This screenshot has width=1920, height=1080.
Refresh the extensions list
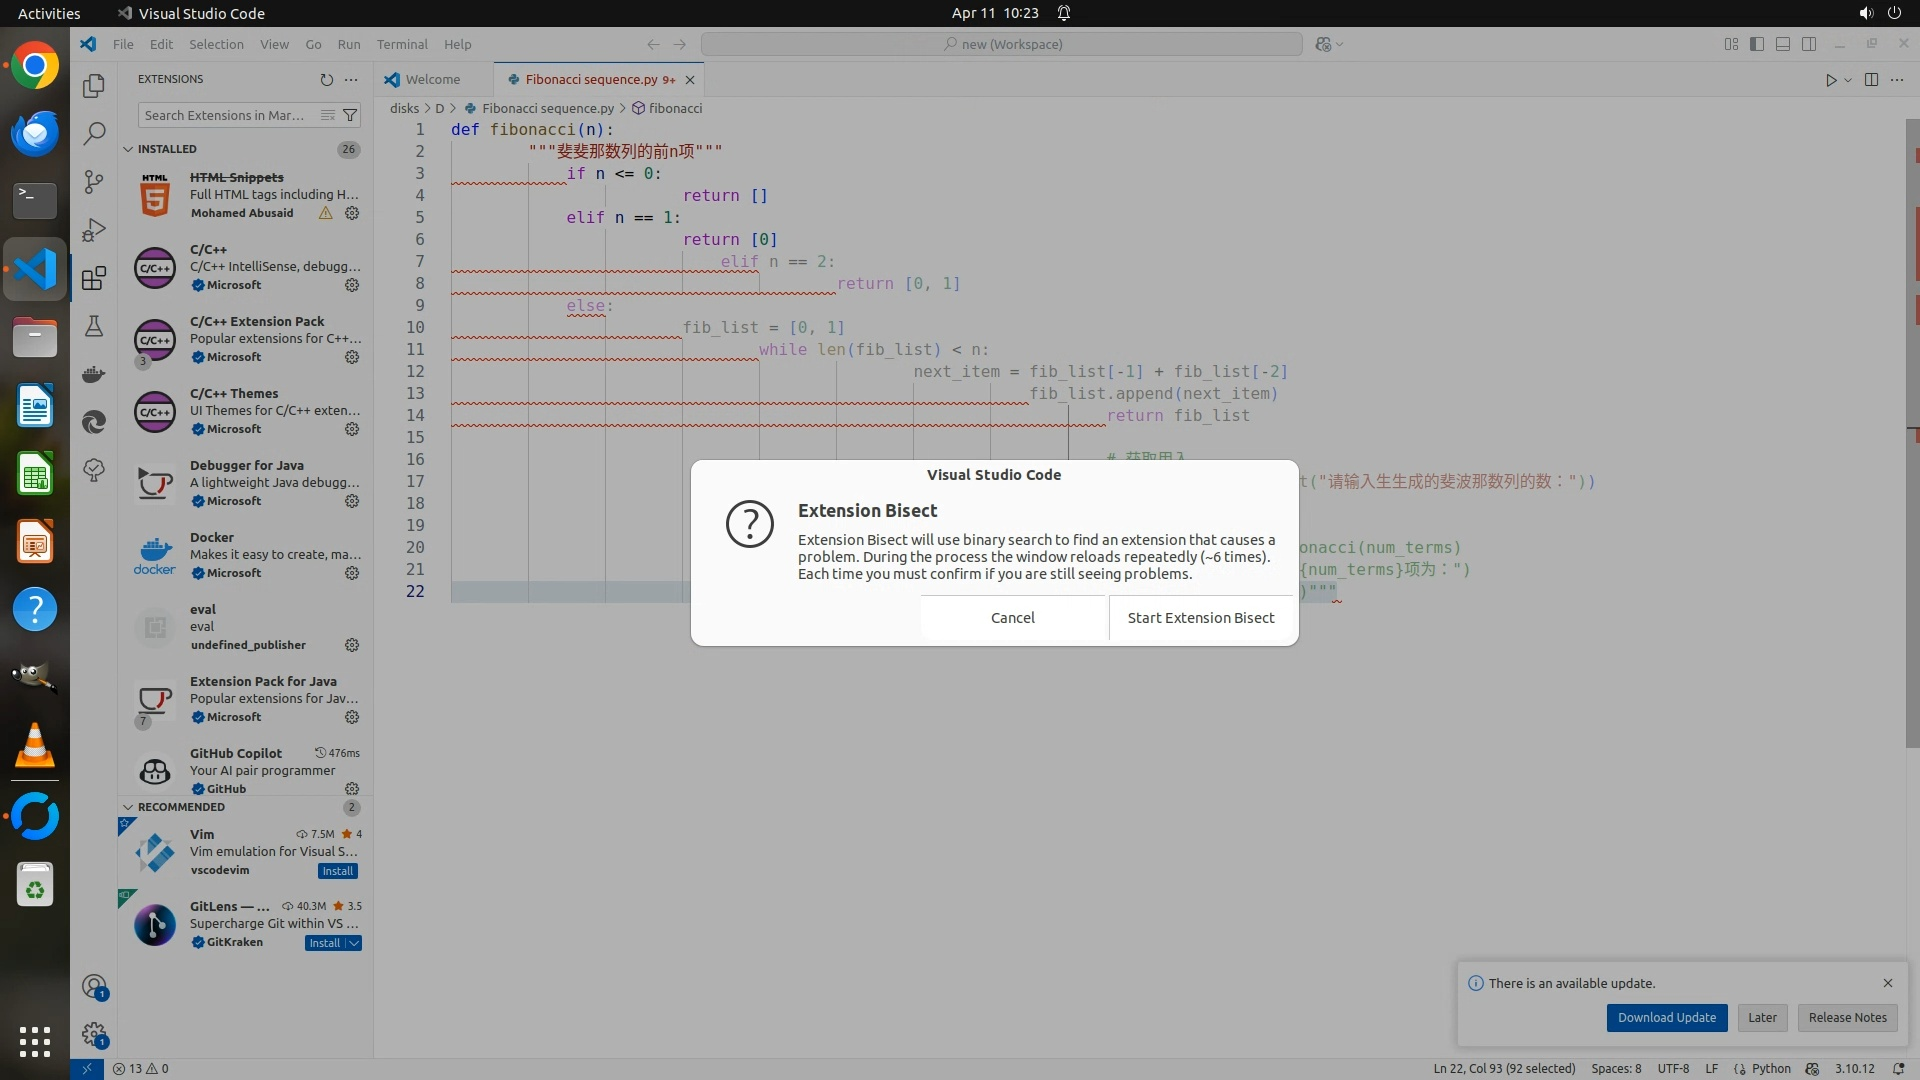pos(326,79)
